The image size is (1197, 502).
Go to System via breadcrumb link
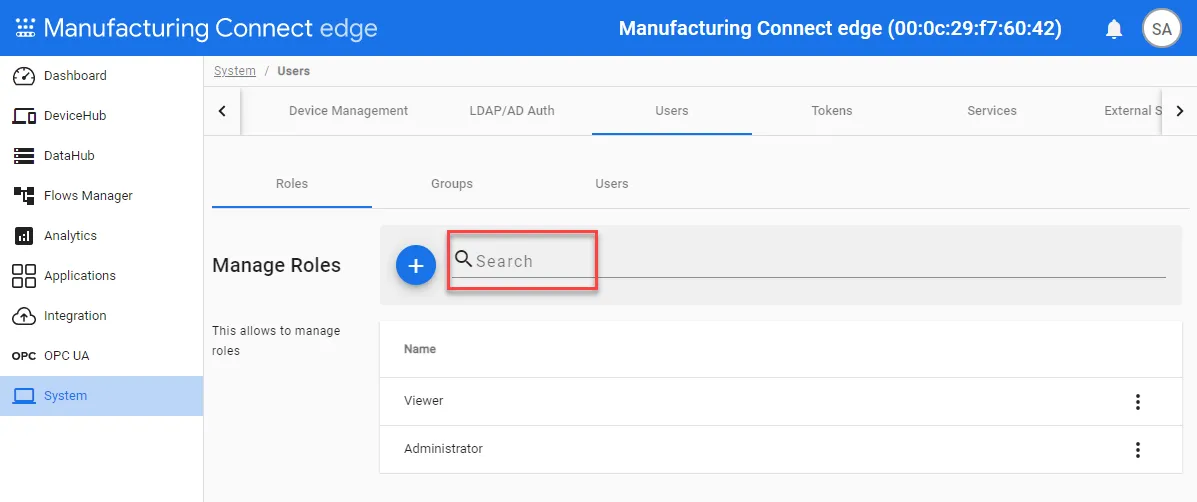point(234,71)
